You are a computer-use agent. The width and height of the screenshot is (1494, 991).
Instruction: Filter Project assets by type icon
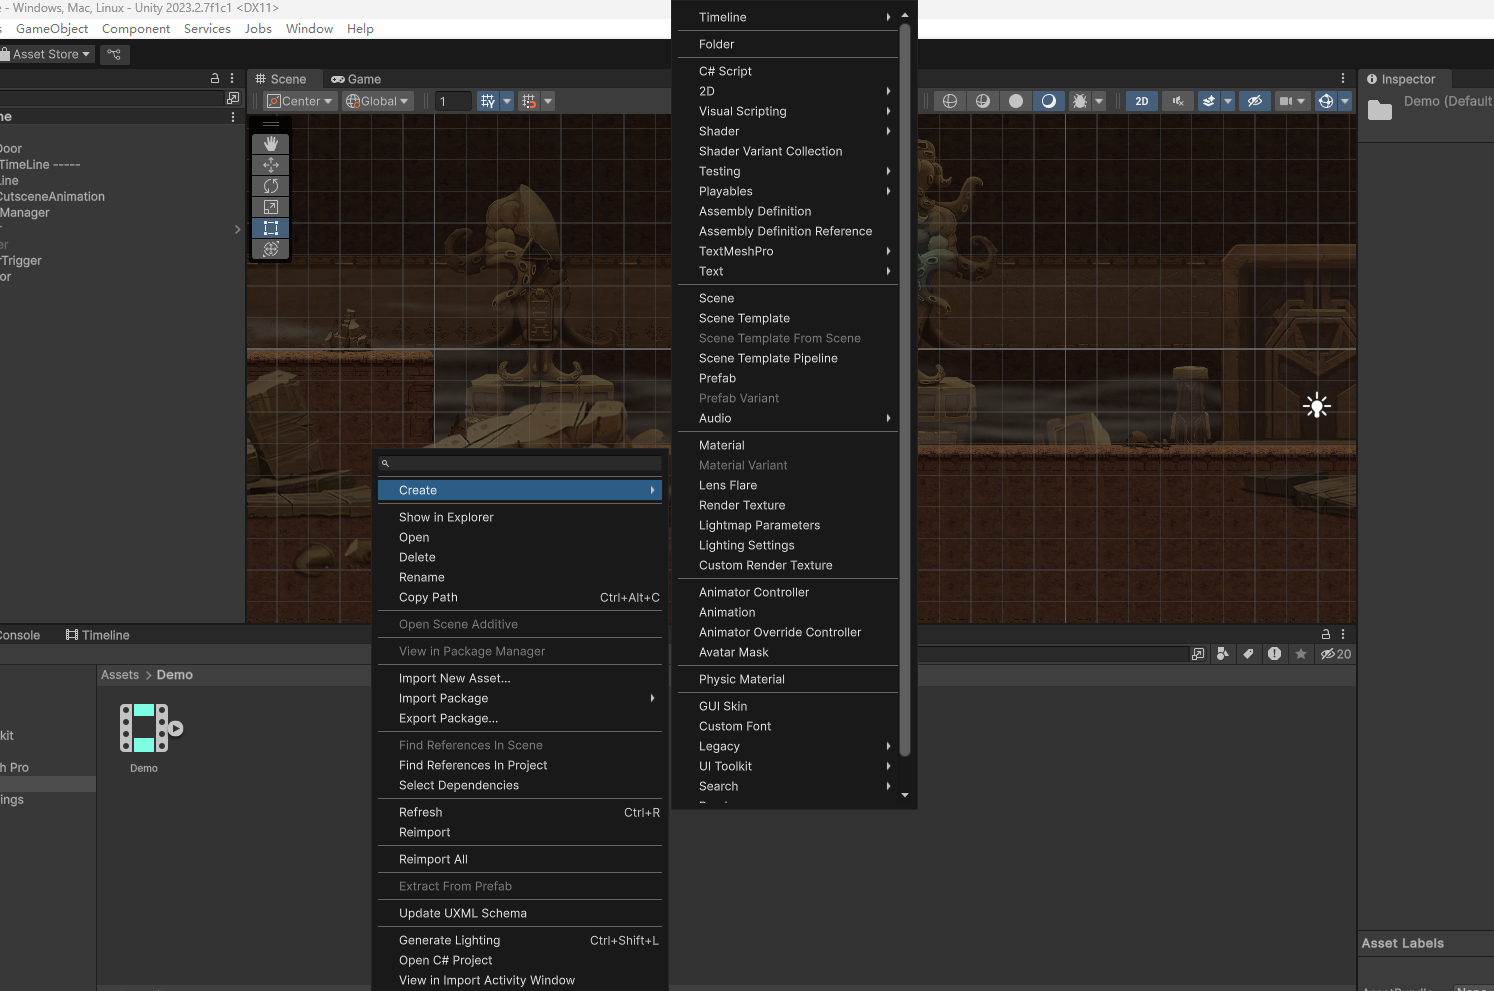1223,654
